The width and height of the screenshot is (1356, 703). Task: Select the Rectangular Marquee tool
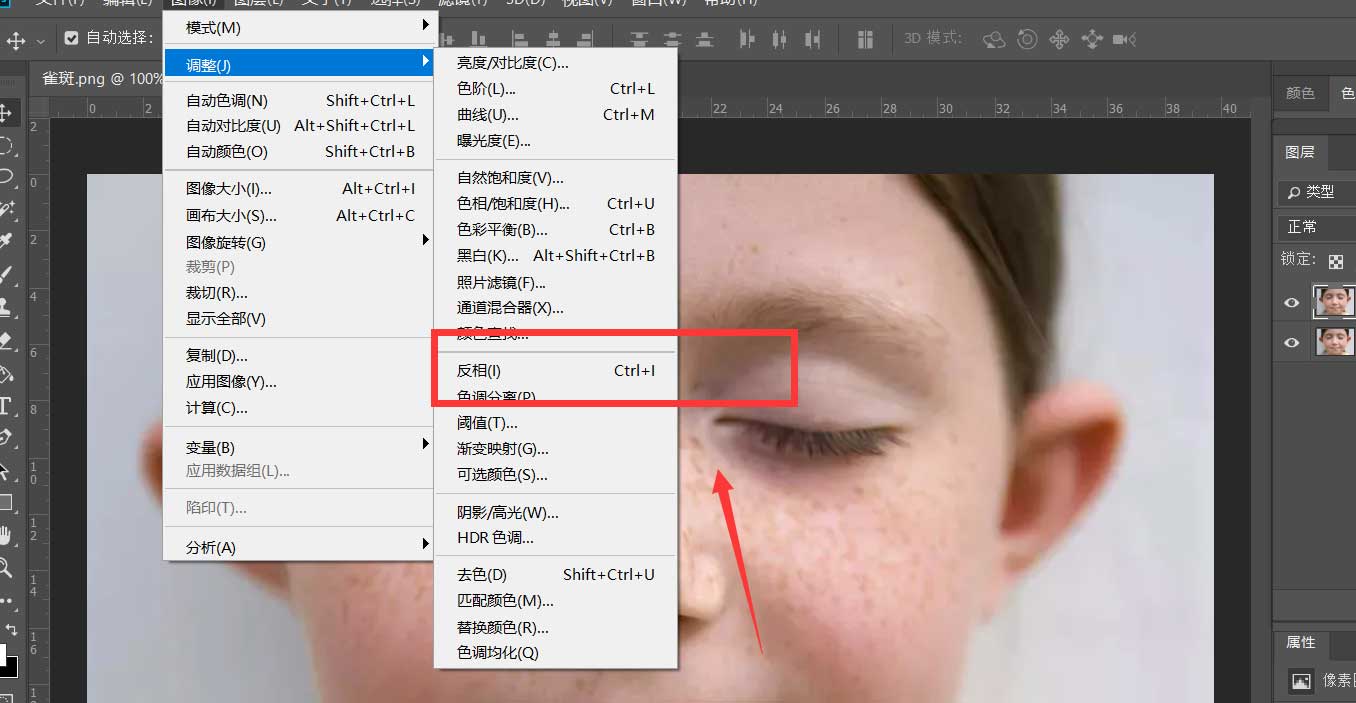tap(5, 145)
